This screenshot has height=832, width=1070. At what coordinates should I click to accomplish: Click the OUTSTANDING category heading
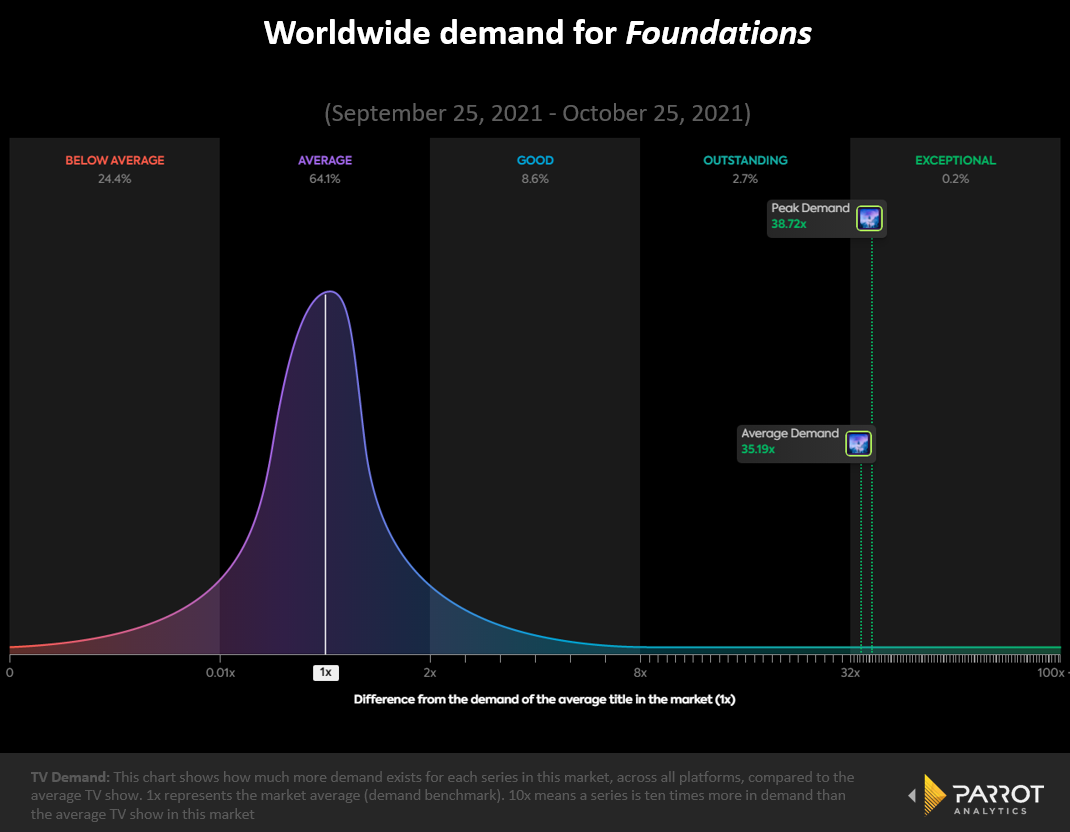pos(745,160)
